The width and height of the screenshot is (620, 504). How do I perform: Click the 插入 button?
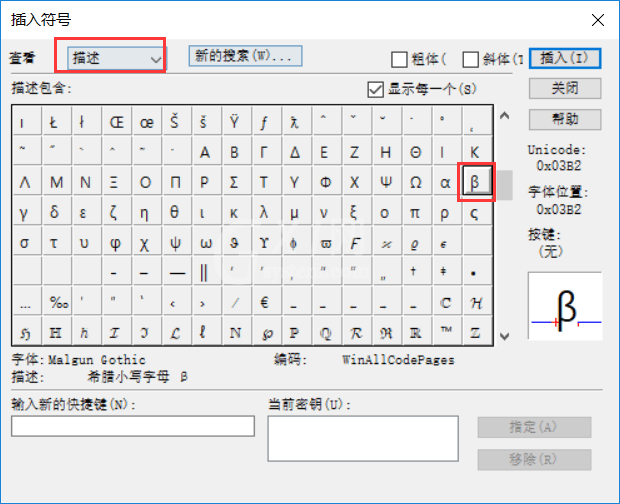pos(565,59)
